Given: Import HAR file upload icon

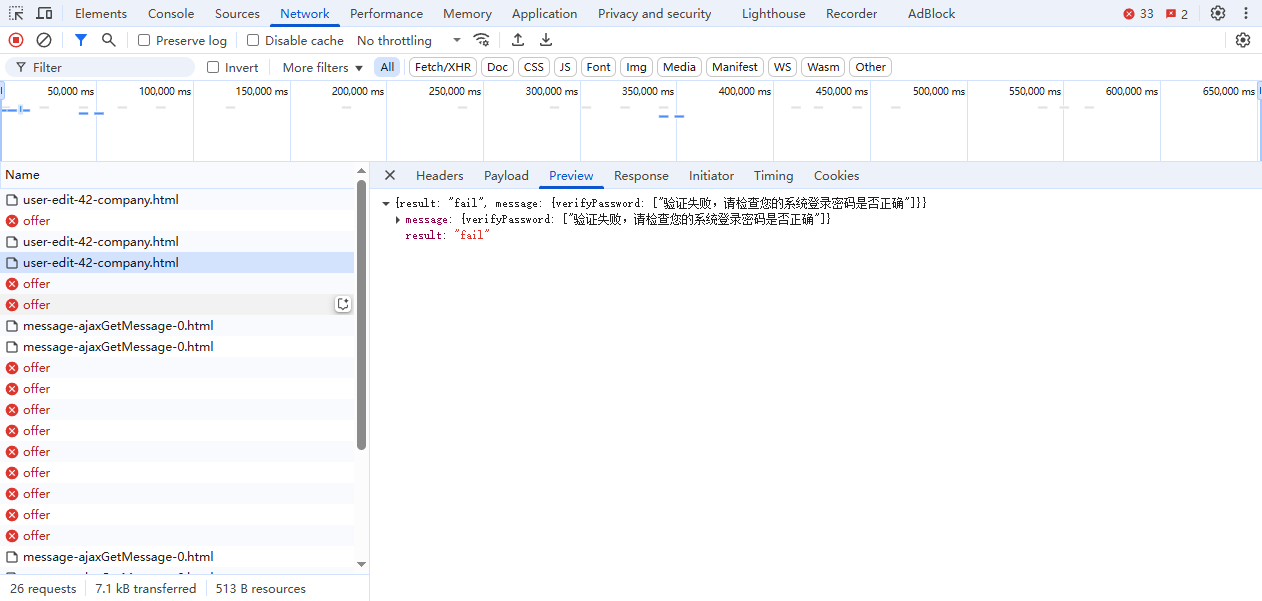Looking at the screenshot, I should click(x=518, y=40).
